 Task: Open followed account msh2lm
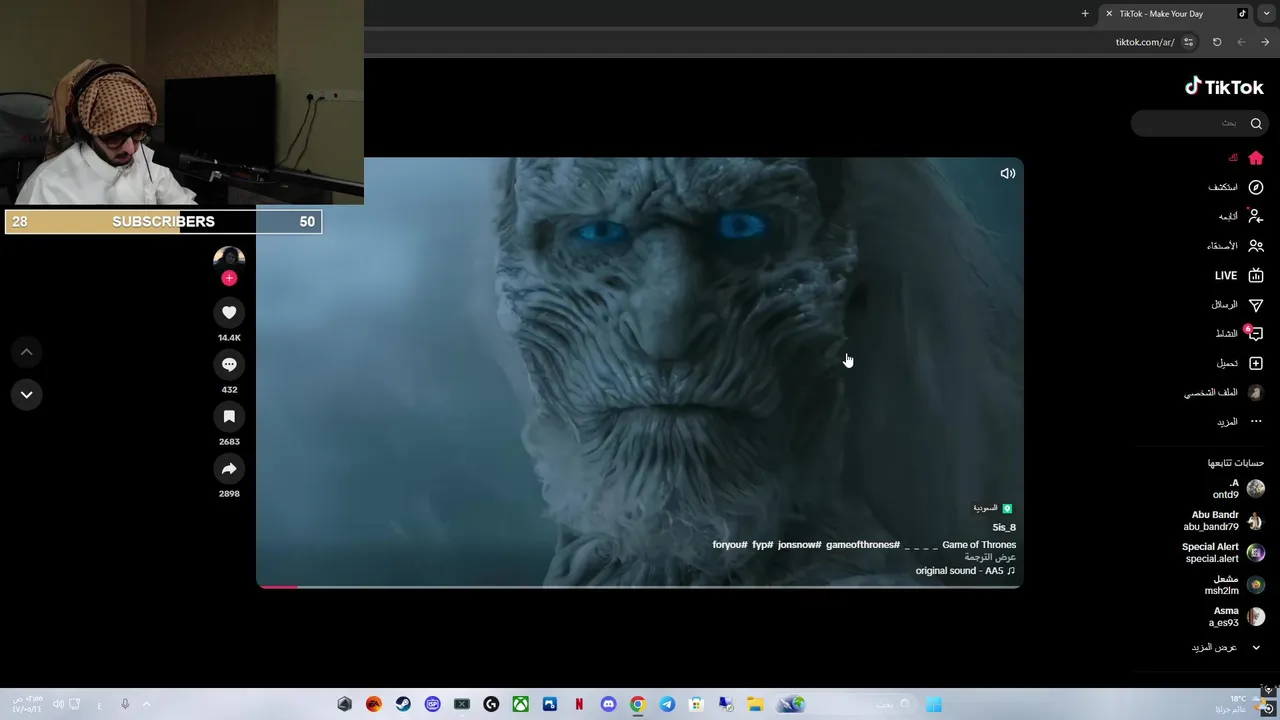pyautogui.click(x=1234, y=585)
